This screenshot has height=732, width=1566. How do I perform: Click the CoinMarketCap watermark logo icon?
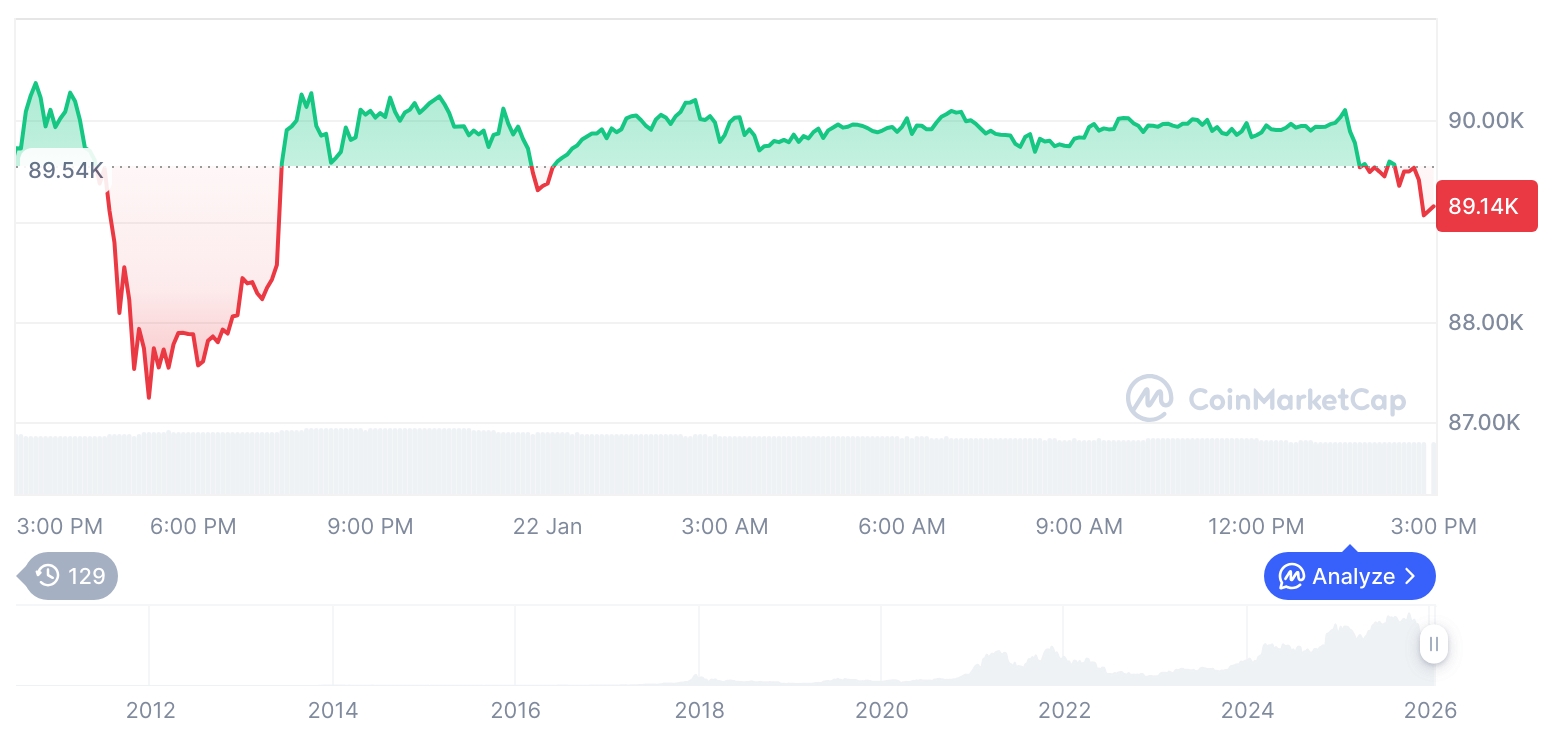(1150, 399)
